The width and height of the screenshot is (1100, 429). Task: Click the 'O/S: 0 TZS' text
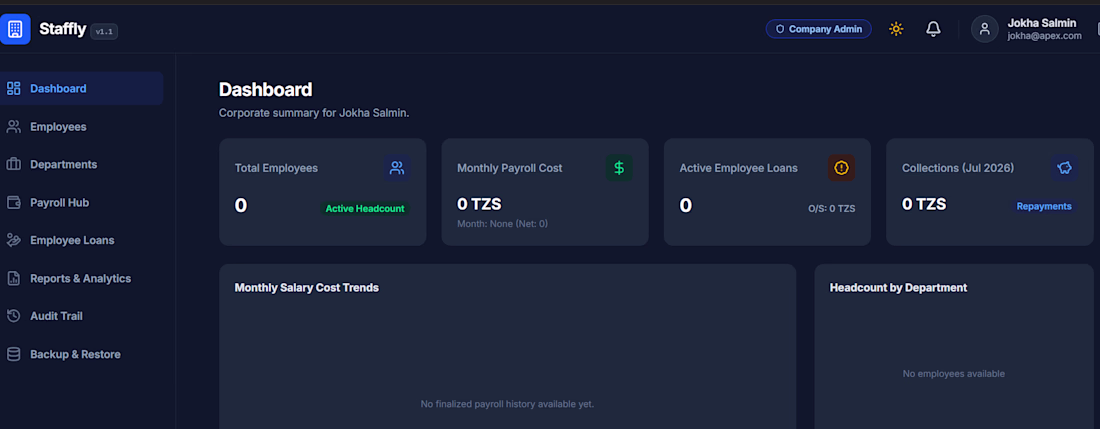(x=831, y=209)
